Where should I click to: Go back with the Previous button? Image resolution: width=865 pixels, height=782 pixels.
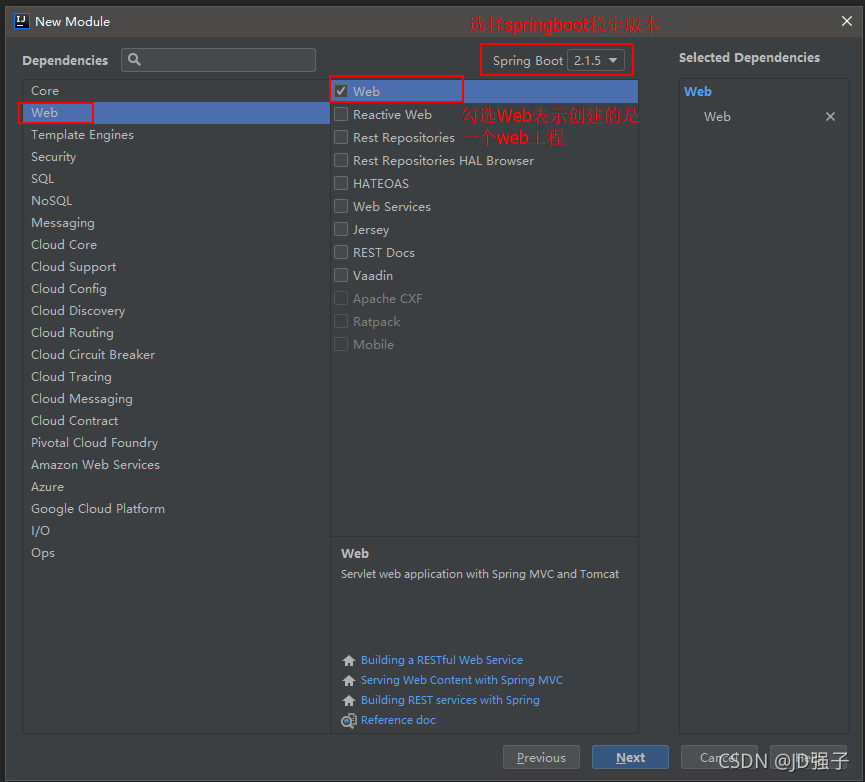point(541,757)
